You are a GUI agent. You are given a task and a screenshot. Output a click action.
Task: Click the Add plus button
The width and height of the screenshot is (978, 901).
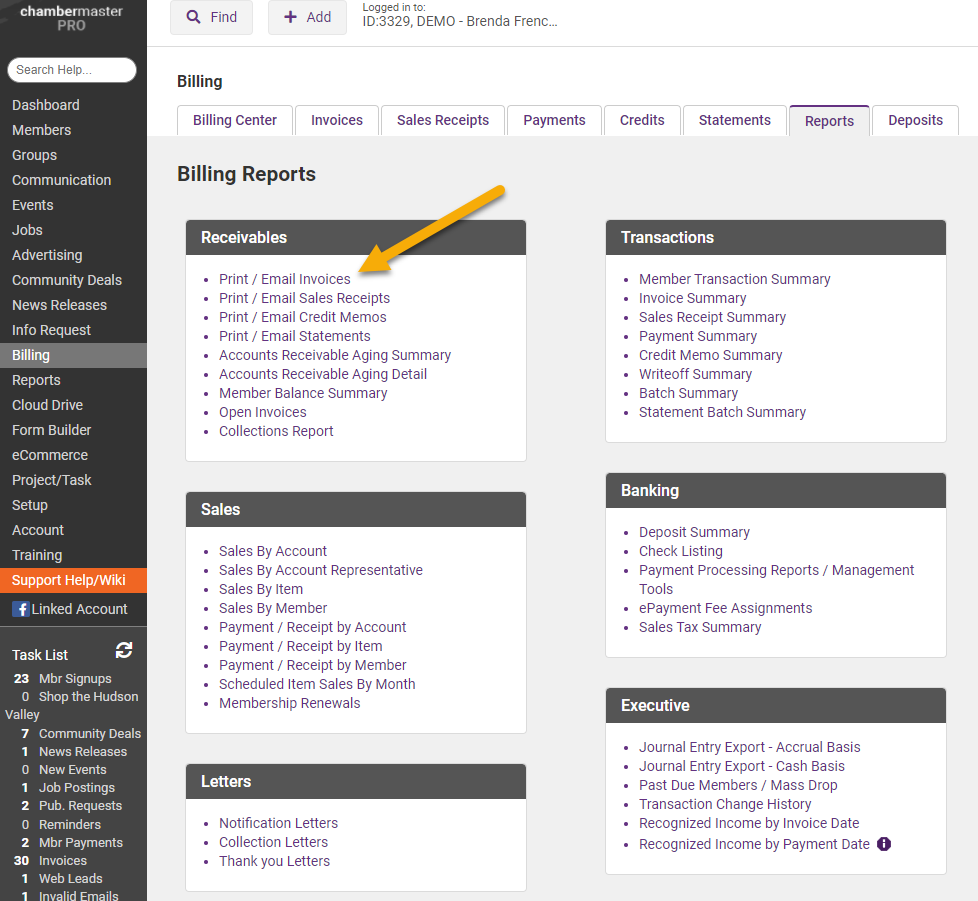click(x=307, y=17)
